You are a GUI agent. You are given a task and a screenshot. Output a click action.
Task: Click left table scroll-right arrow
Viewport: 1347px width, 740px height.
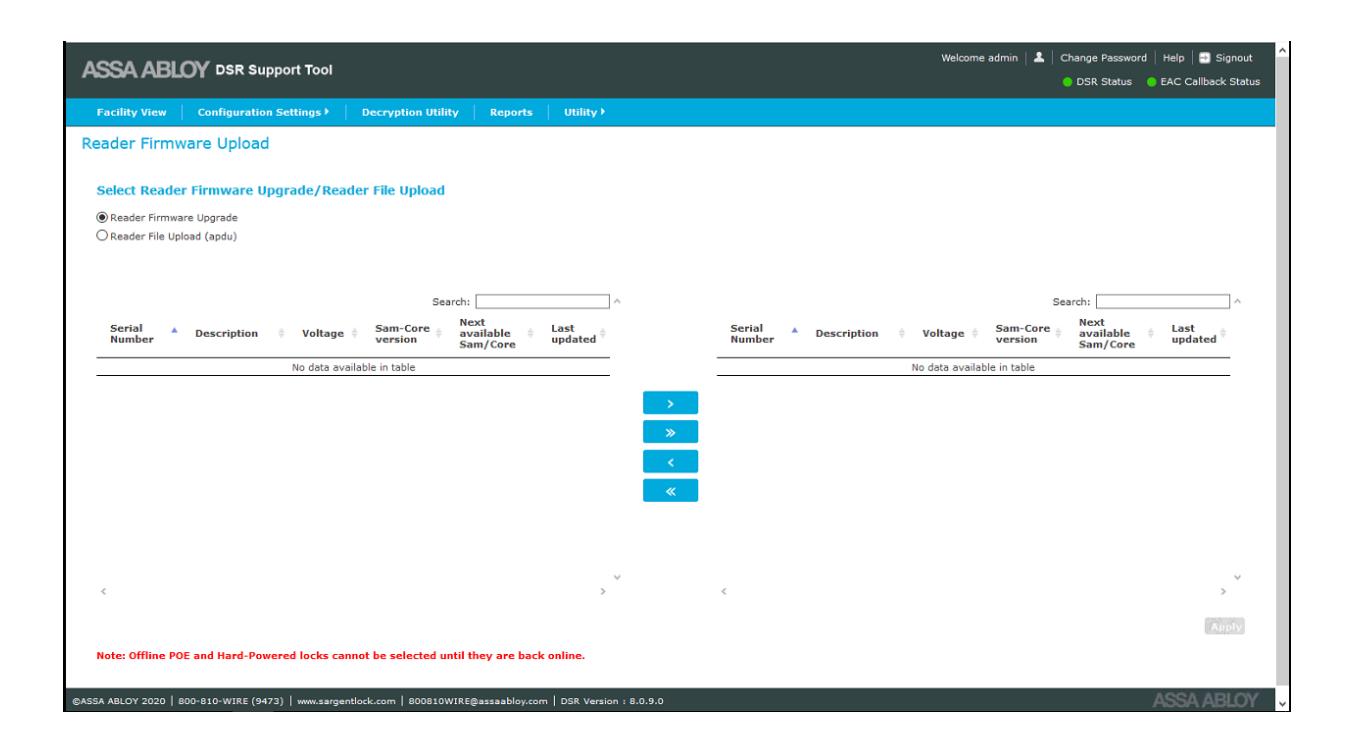tap(603, 593)
